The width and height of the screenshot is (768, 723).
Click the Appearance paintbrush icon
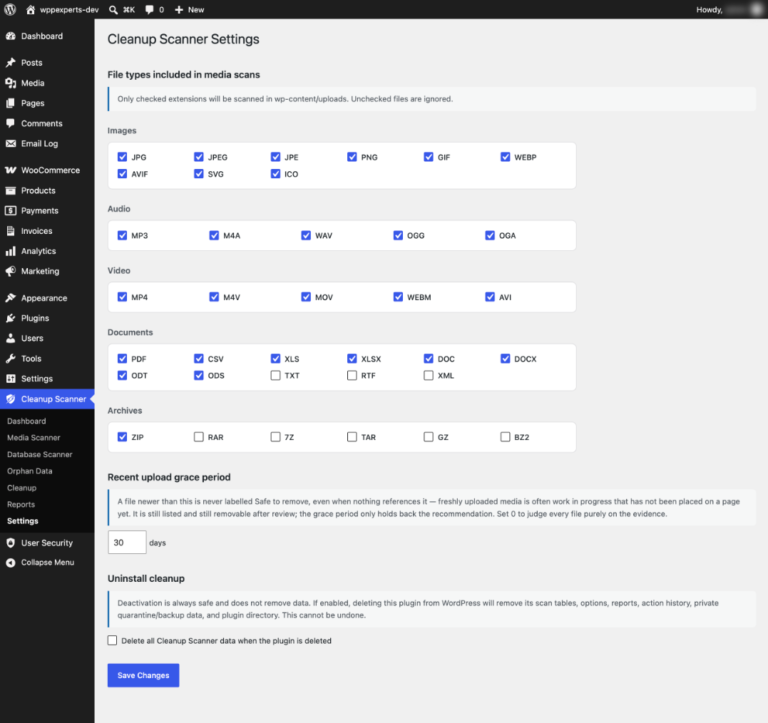pos(10,298)
